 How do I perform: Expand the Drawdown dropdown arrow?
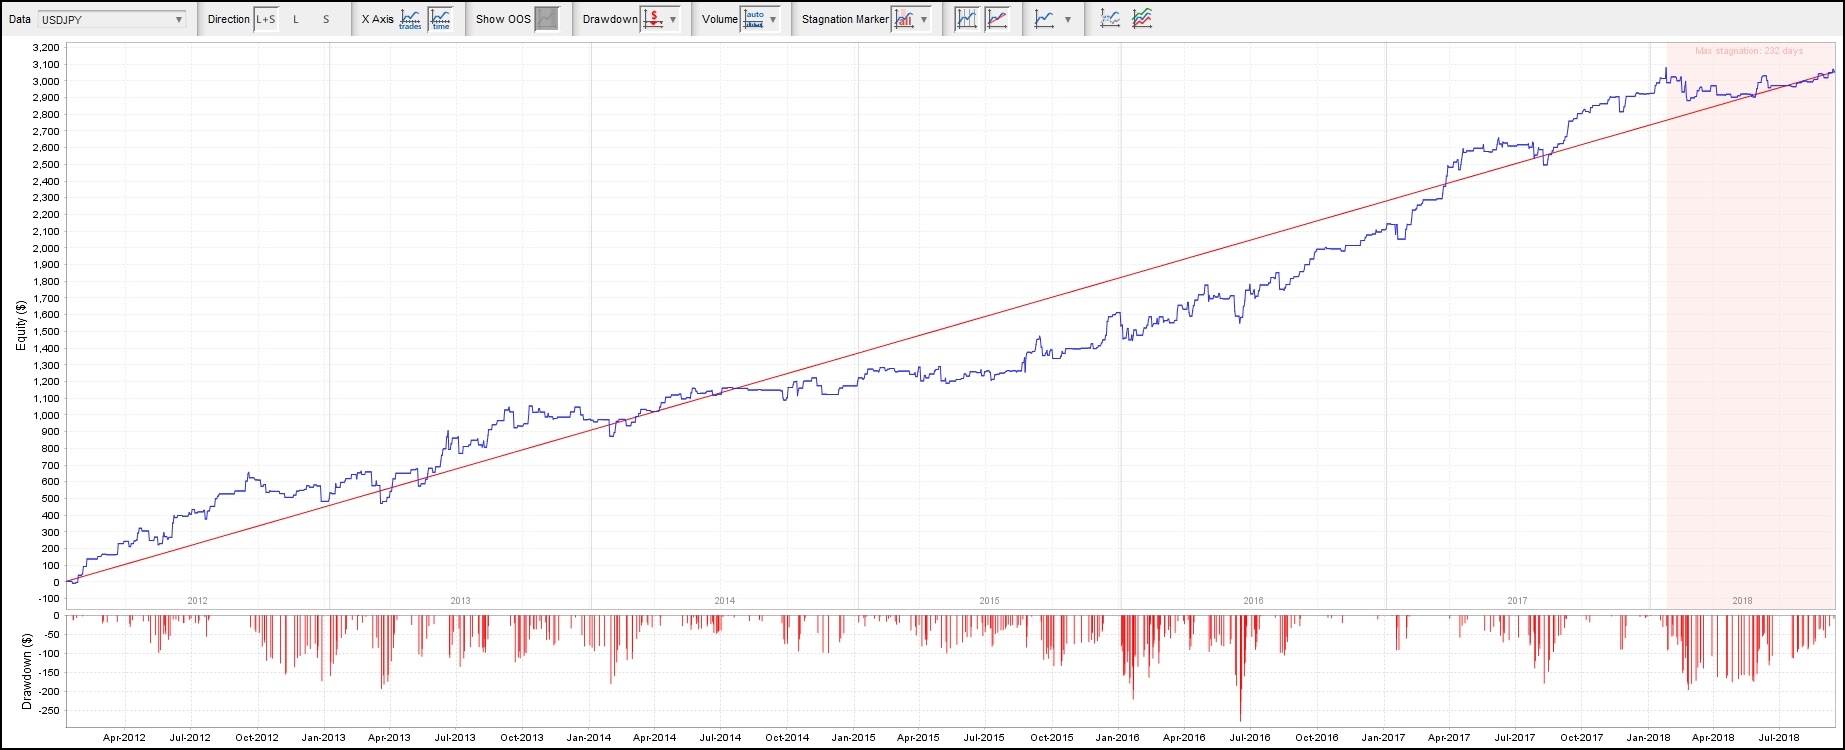click(x=673, y=20)
